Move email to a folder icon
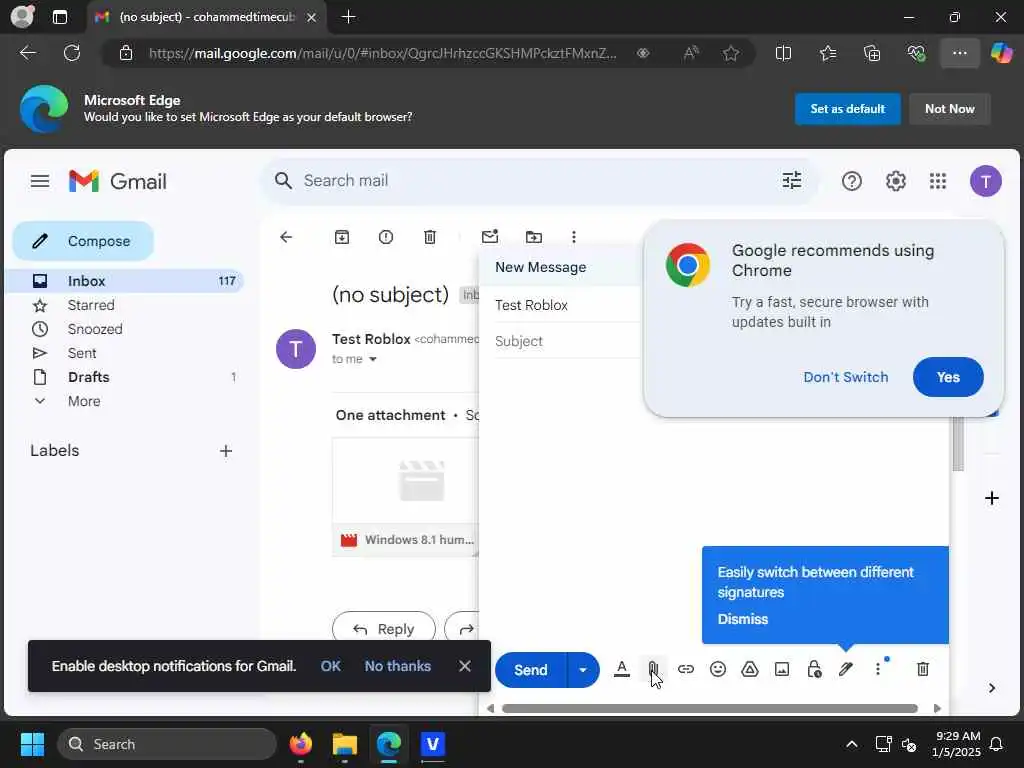 pos(534,237)
